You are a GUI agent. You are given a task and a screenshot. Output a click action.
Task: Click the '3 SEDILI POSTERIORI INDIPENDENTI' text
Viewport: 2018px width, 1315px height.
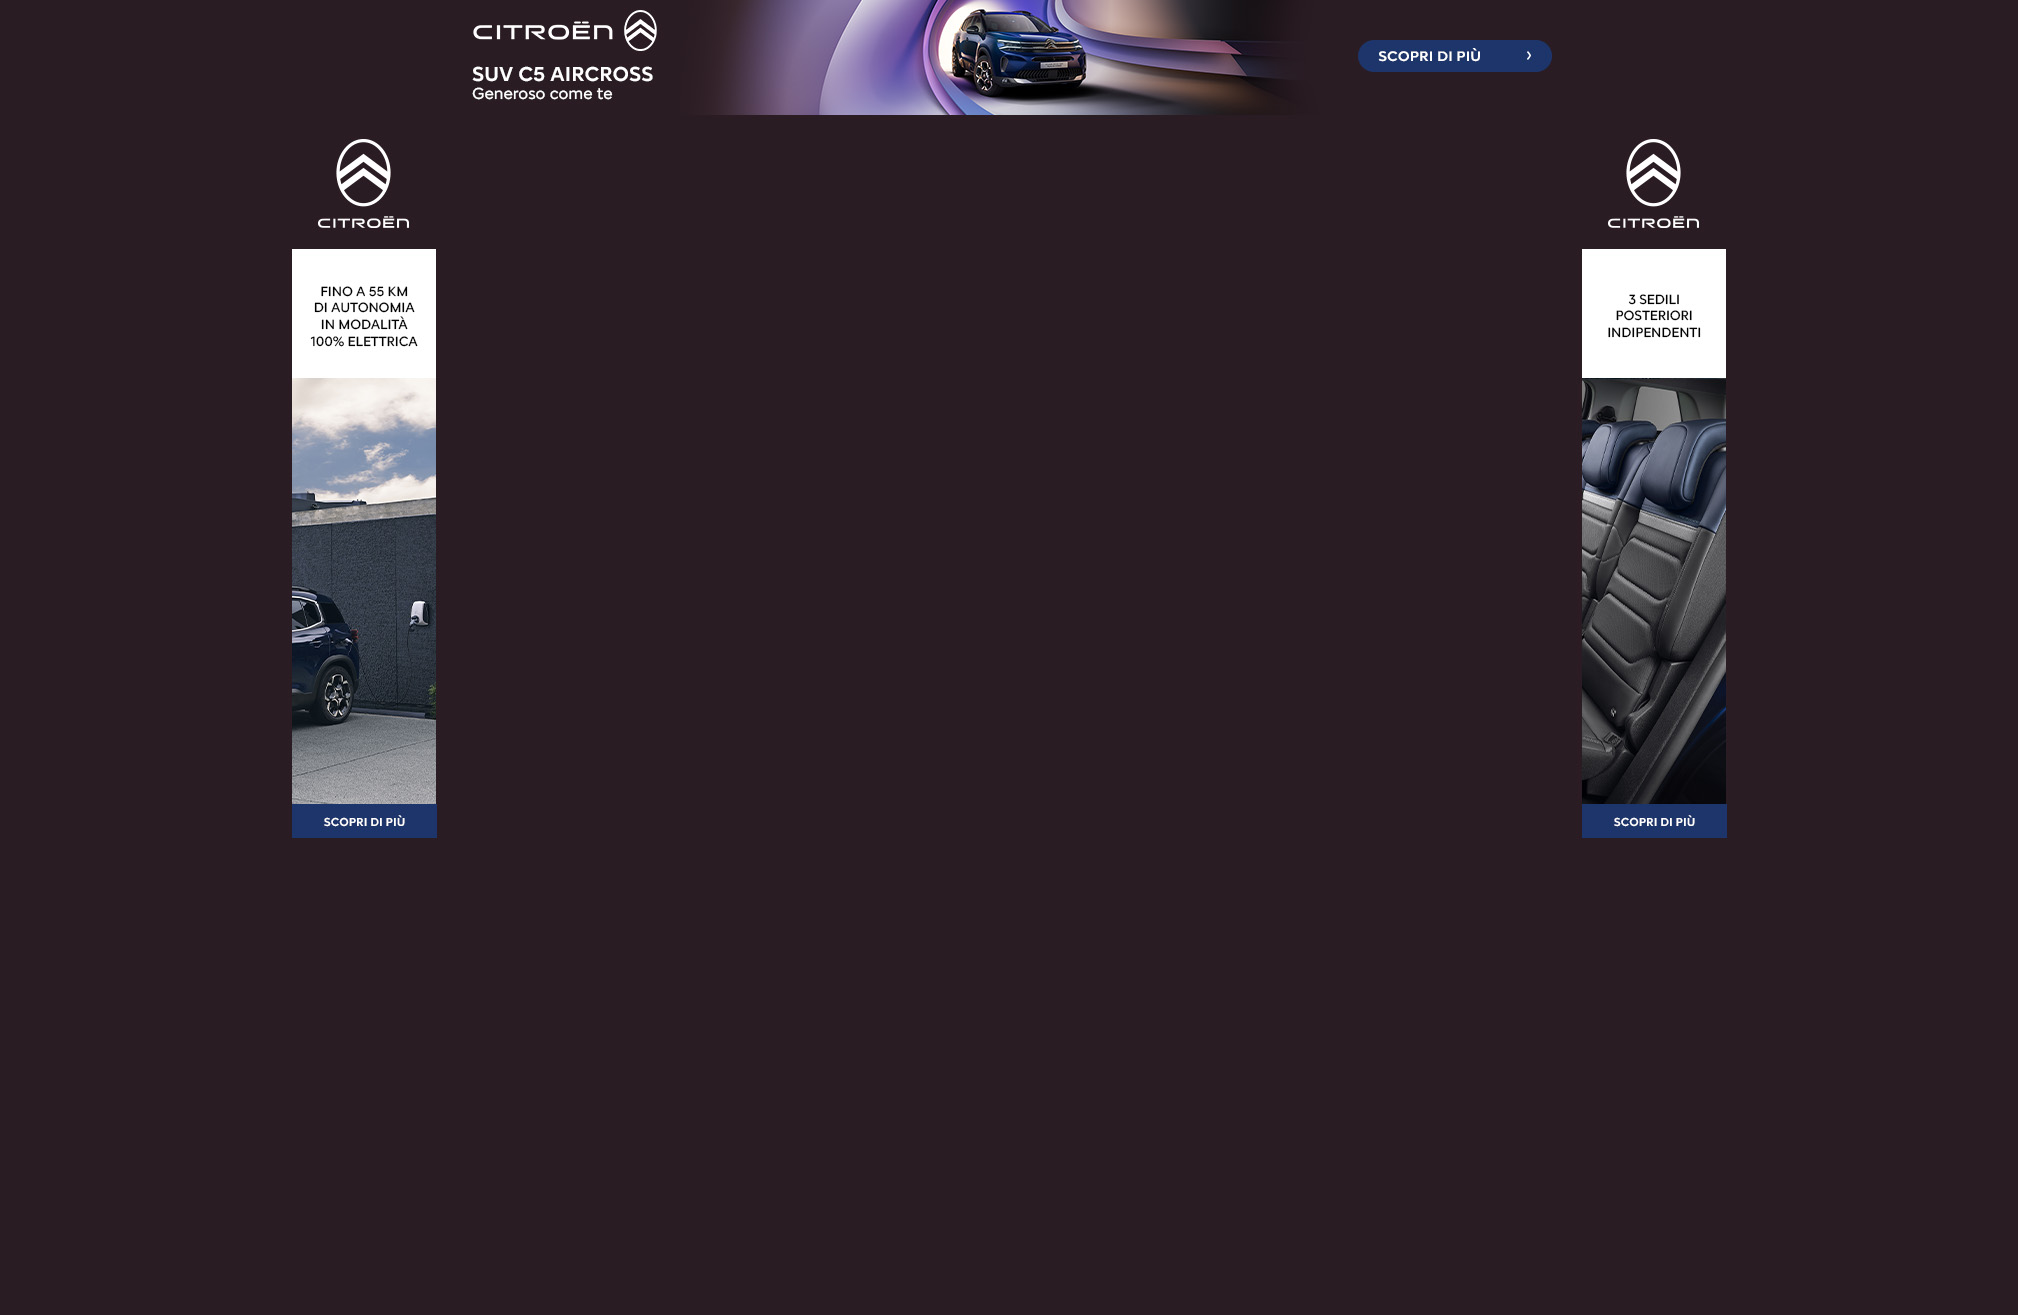(x=1653, y=316)
